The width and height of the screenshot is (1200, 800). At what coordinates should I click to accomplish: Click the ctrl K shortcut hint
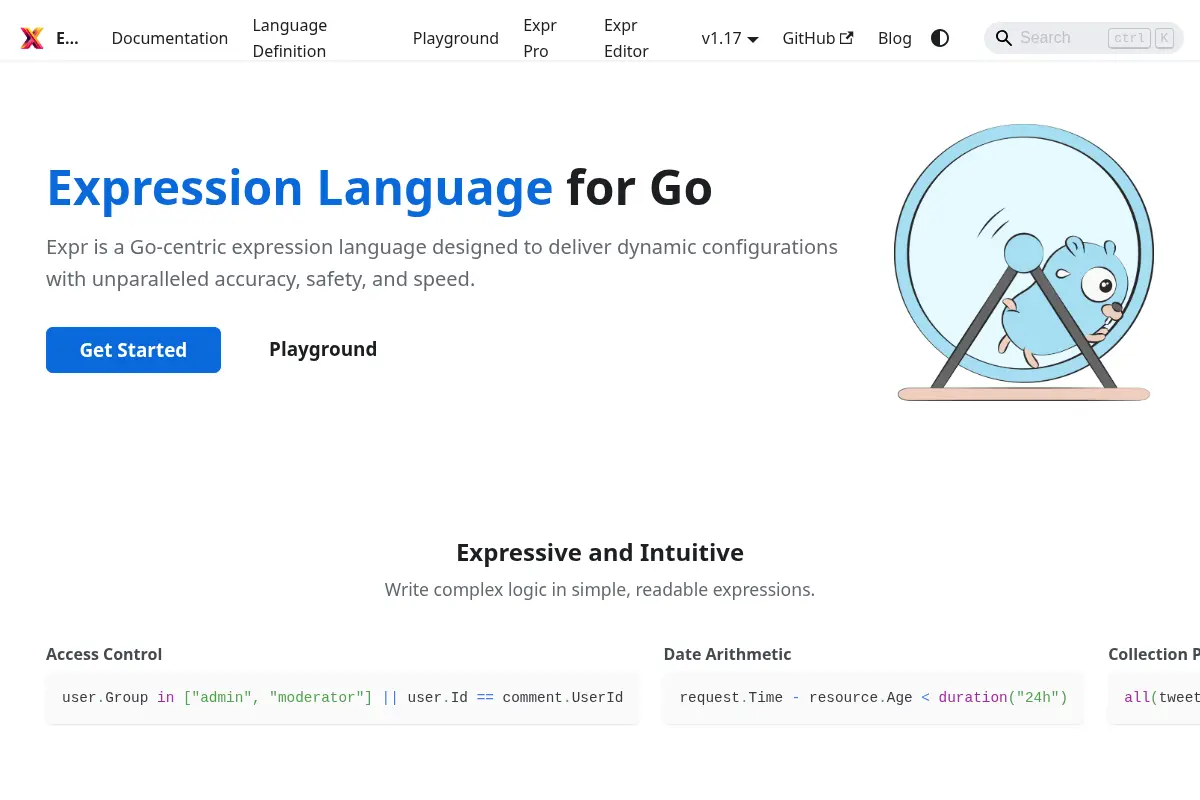coord(1141,38)
